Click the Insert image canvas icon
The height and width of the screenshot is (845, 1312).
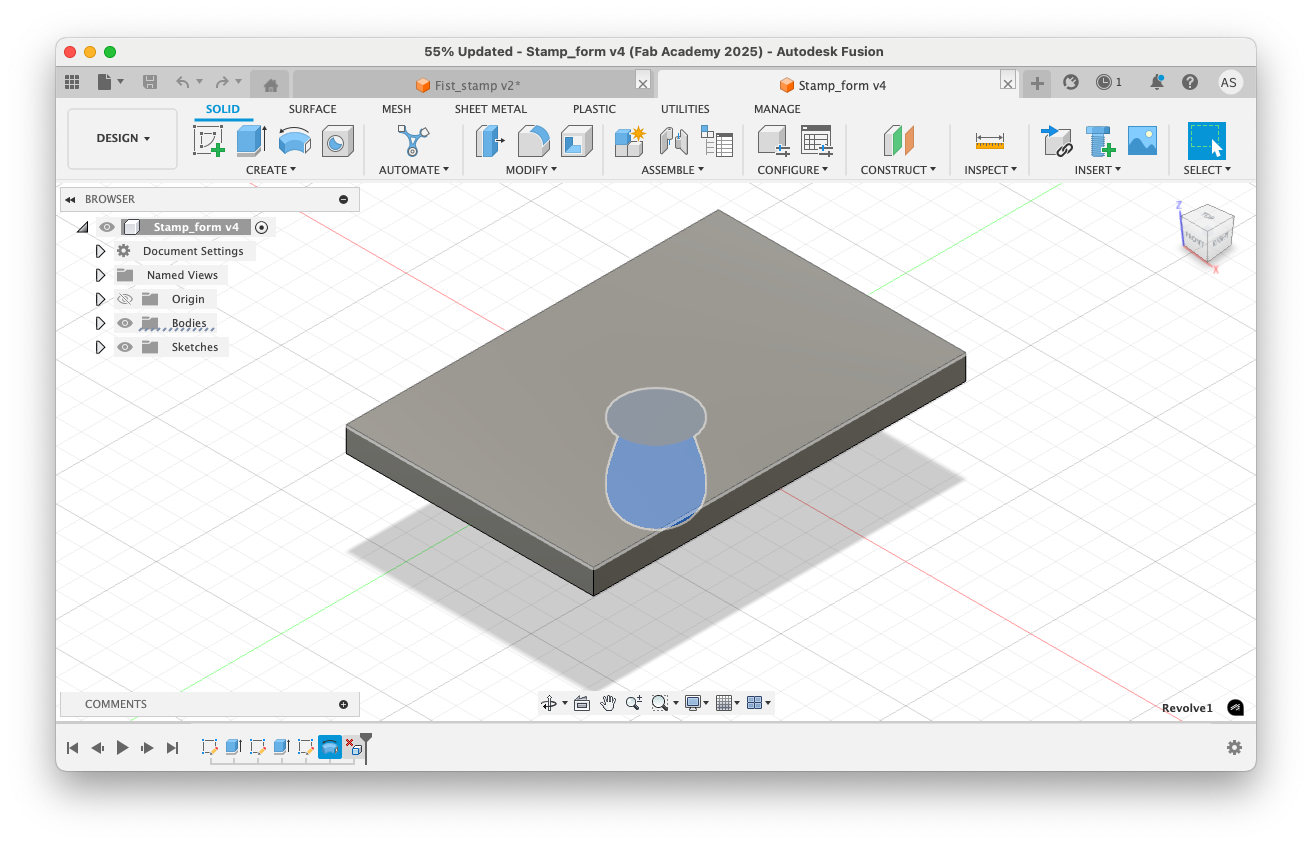coord(1142,140)
